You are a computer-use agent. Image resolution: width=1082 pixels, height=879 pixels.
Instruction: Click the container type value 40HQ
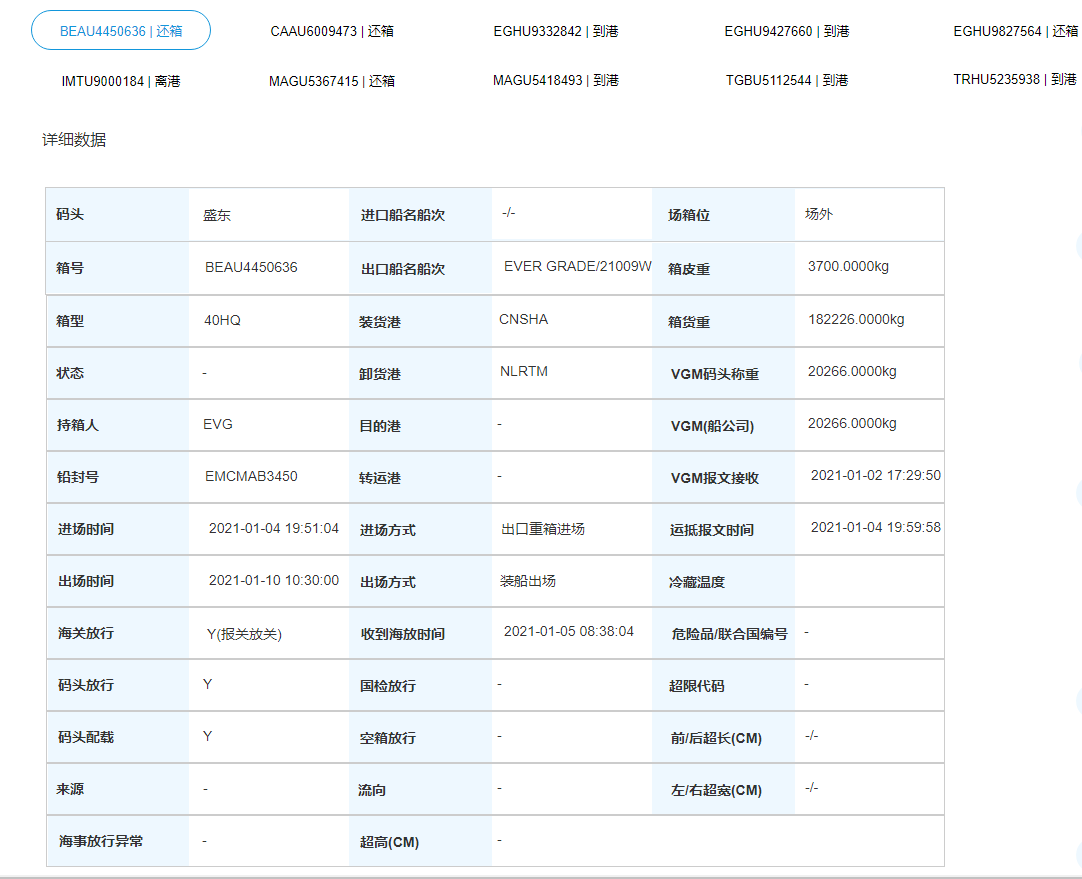point(222,320)
